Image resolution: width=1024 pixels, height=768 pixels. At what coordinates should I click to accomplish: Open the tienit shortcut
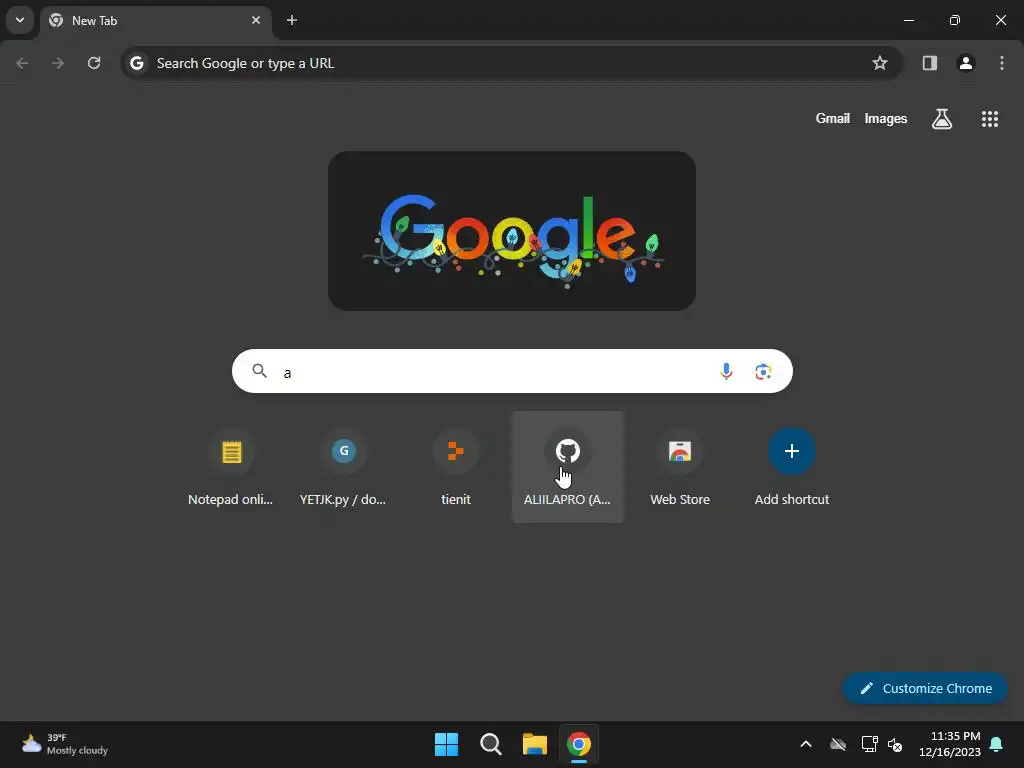[456, 467]
